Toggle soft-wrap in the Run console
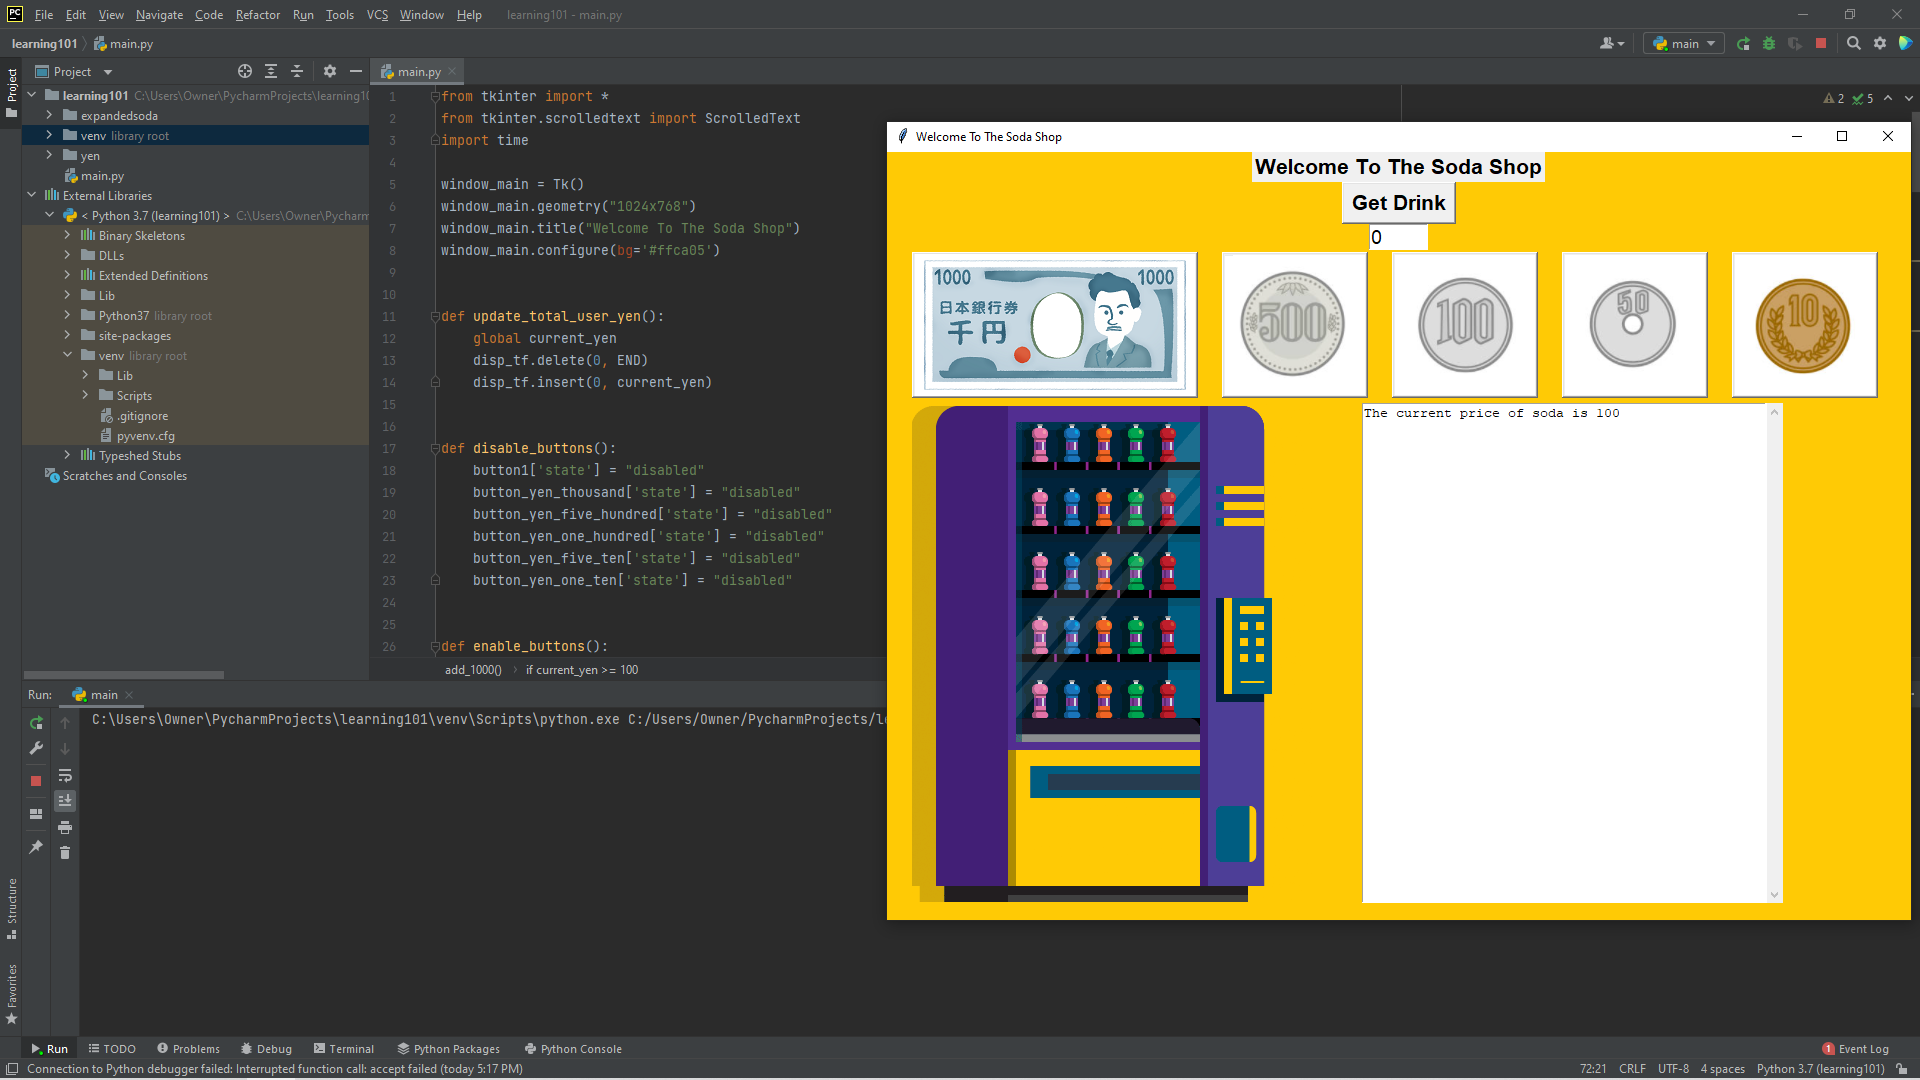This screenshot has height=1080, width=1920. [x=65, y=775]
